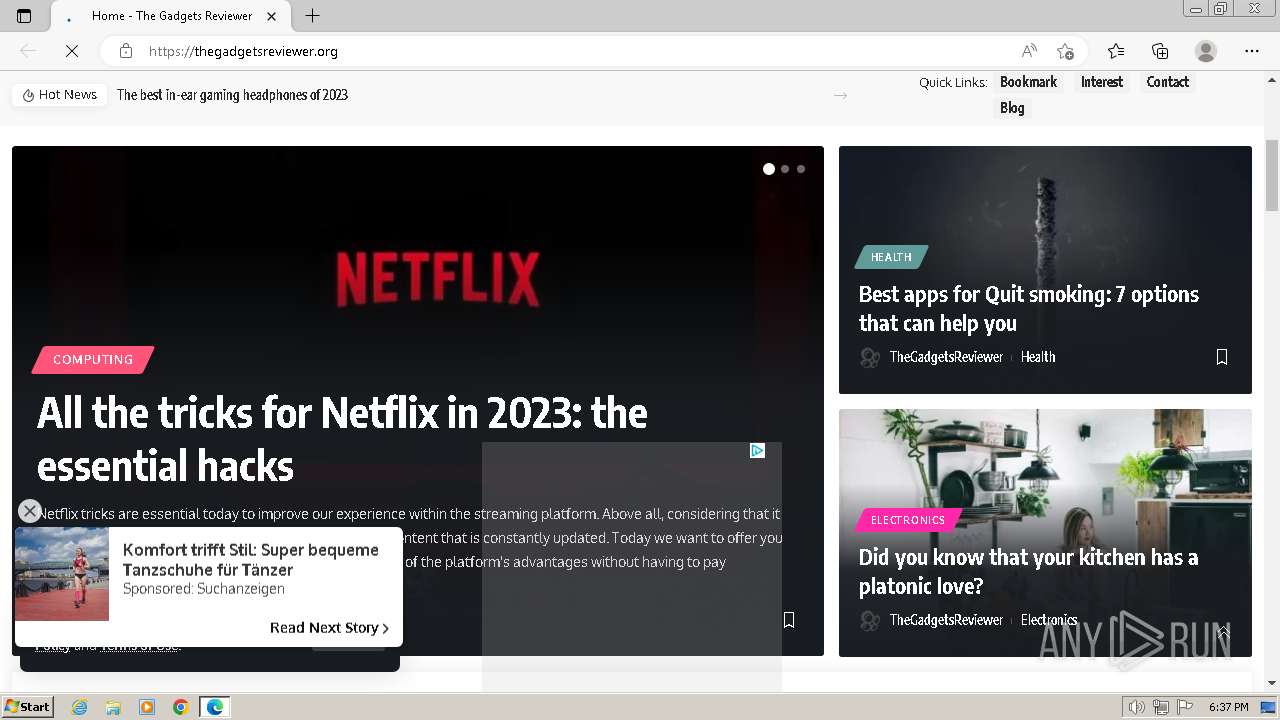Add this page to favorites star icon
Image resolution: width=1280 pixels, height=720 pixels.
[1065, 51]
